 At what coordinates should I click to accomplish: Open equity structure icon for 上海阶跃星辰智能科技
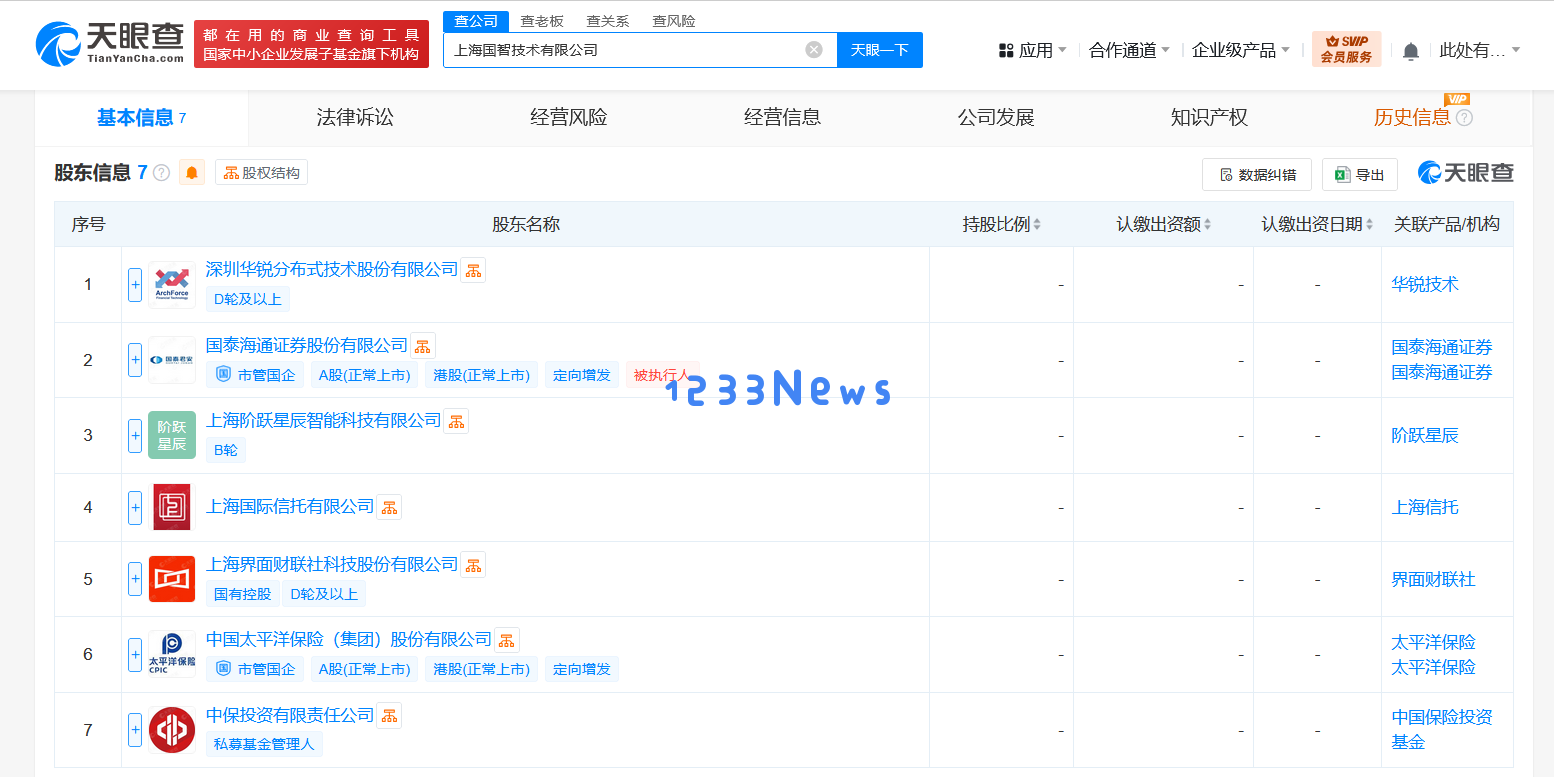tap(456, 421)
